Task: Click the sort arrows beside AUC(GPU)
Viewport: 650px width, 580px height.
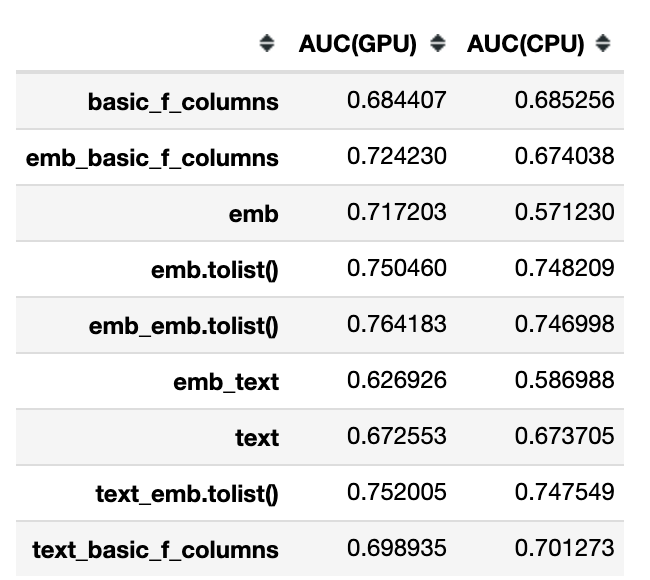Action: (437, 44)
